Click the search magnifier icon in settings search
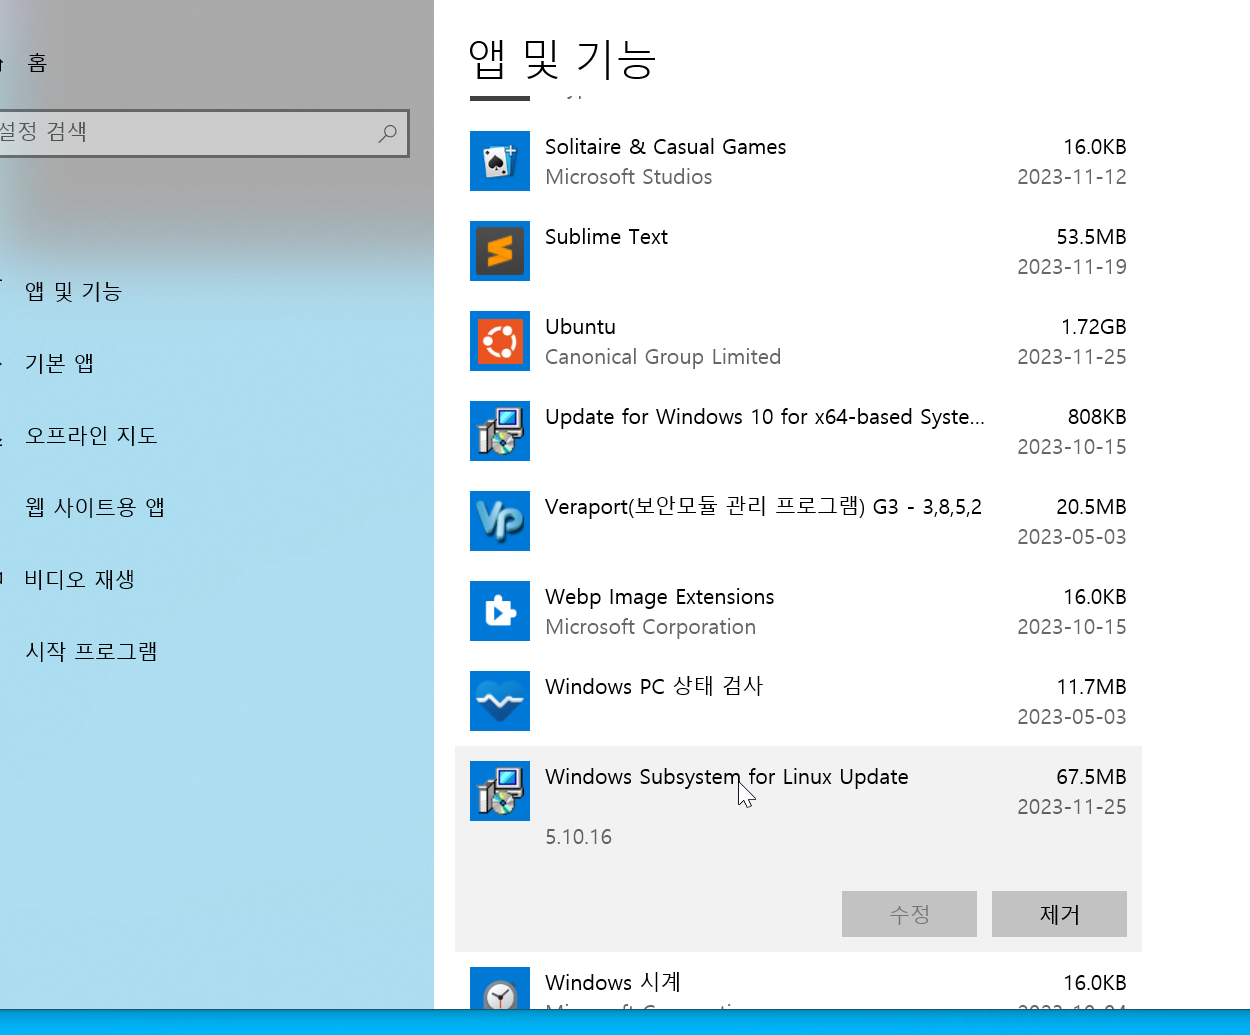Screen dimensions: 1250x1035 click(388, 133)
